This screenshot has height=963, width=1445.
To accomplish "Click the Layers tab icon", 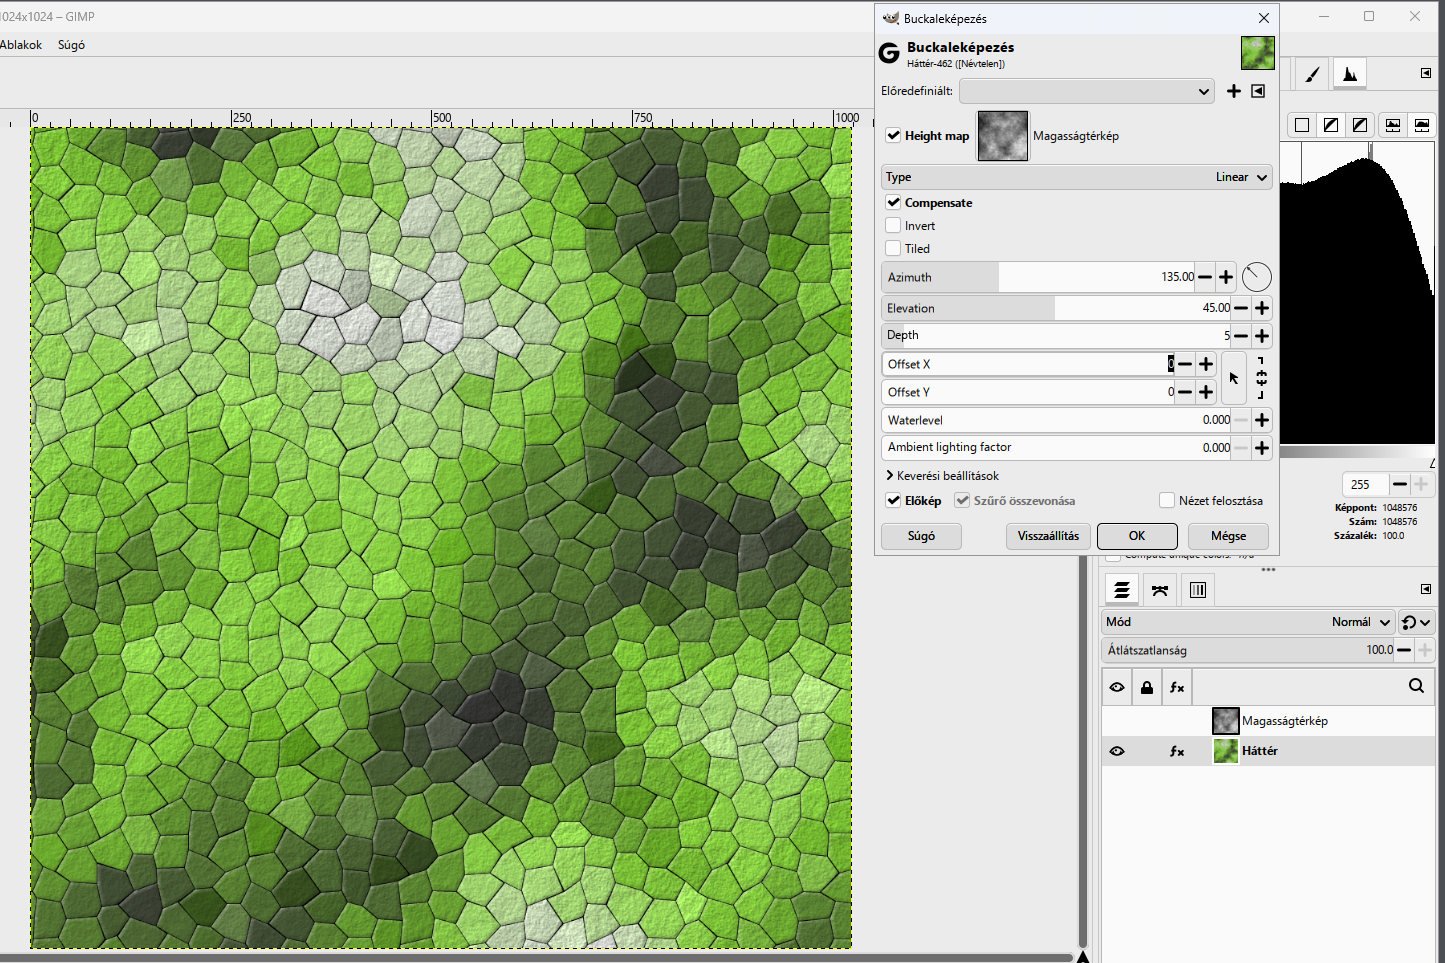I will 1122,590.
